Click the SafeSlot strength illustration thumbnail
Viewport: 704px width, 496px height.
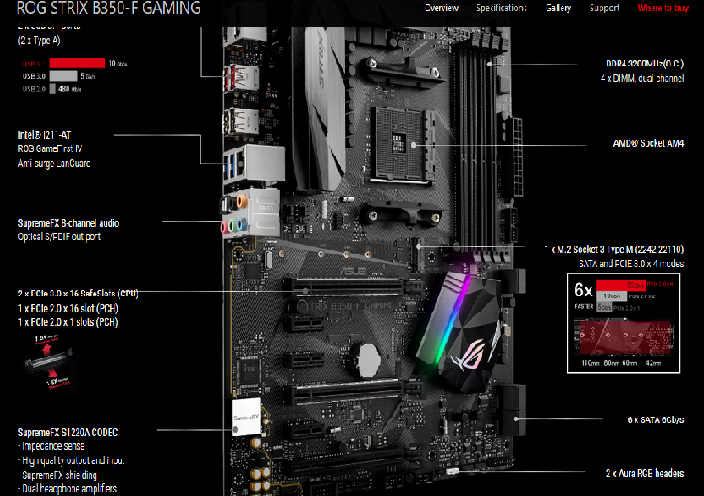(x=48, y=362)
